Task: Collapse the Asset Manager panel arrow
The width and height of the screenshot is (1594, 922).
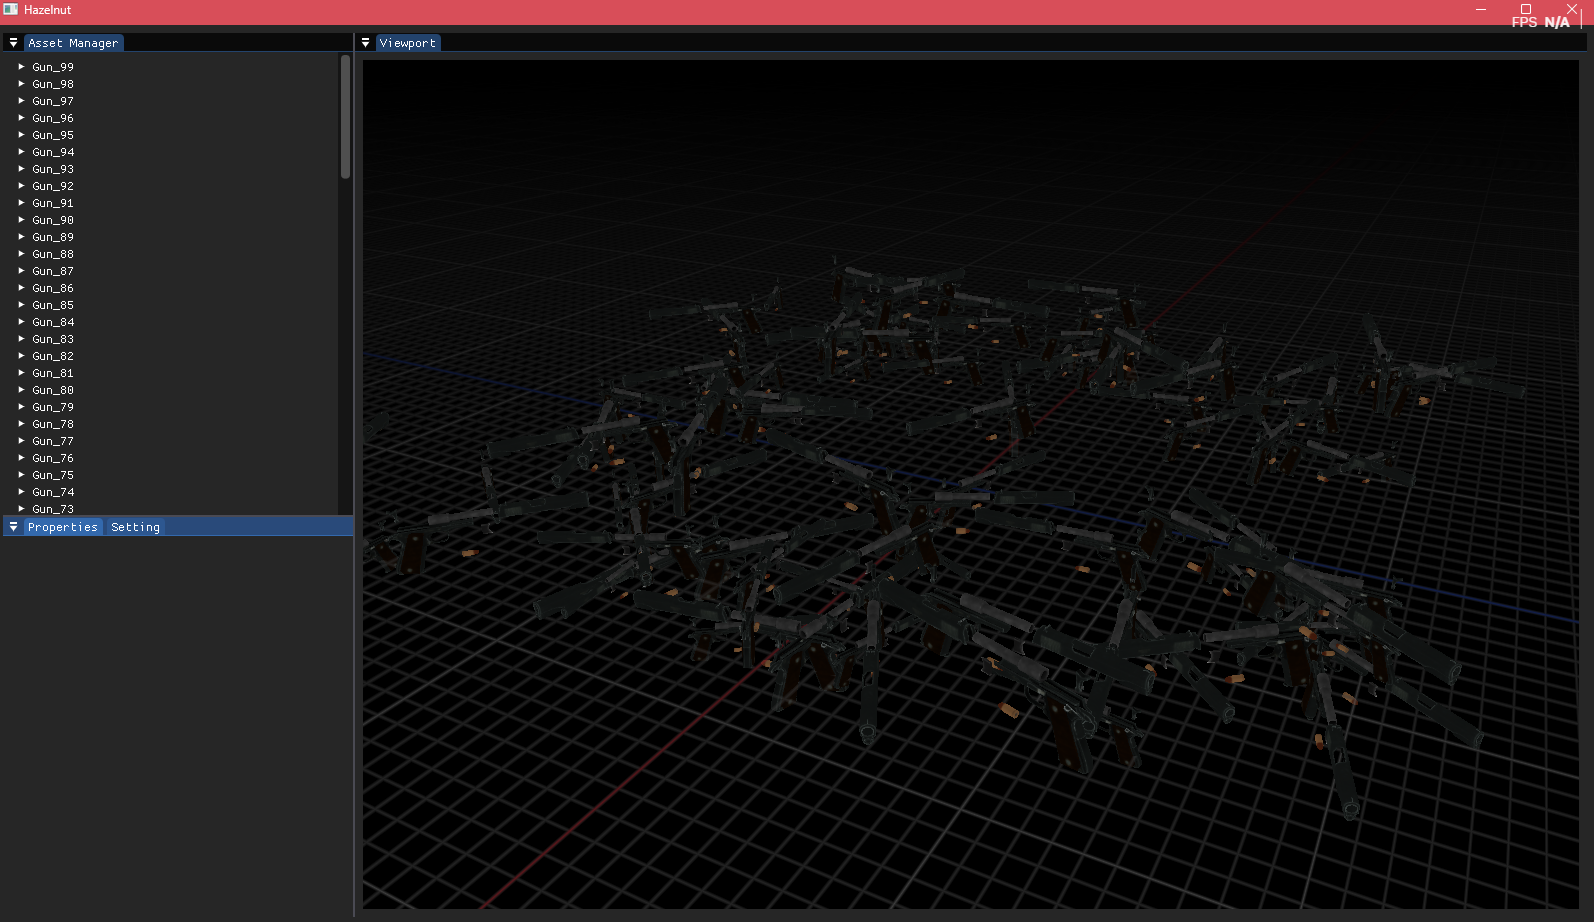Action: click(x=13, y=43)
